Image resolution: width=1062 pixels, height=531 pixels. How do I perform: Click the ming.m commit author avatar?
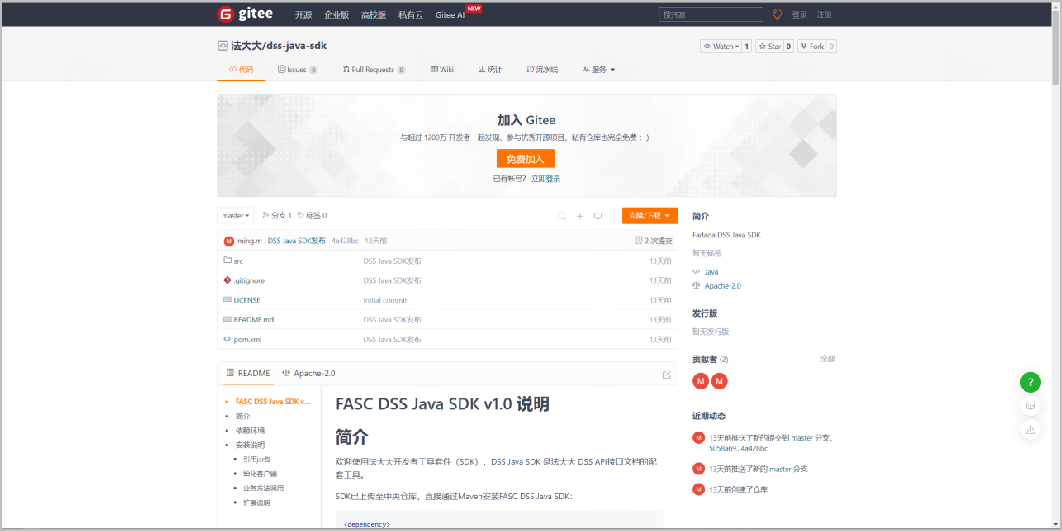pyautogui.click(x=228, y=240)
